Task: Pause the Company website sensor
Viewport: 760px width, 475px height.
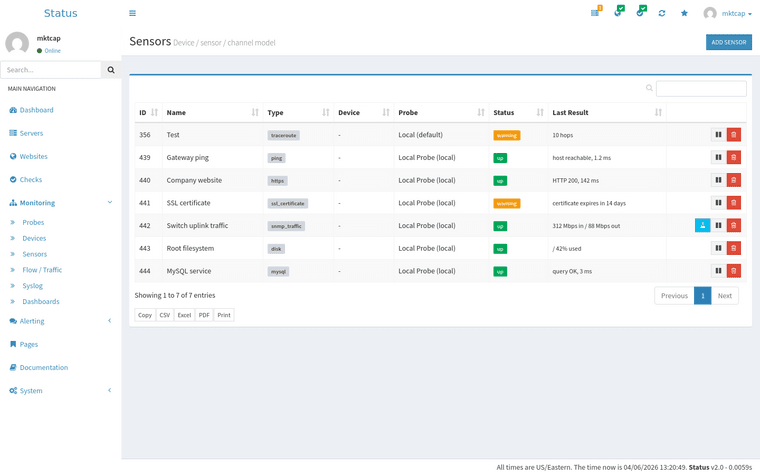Action: click(x=718, y=180)
